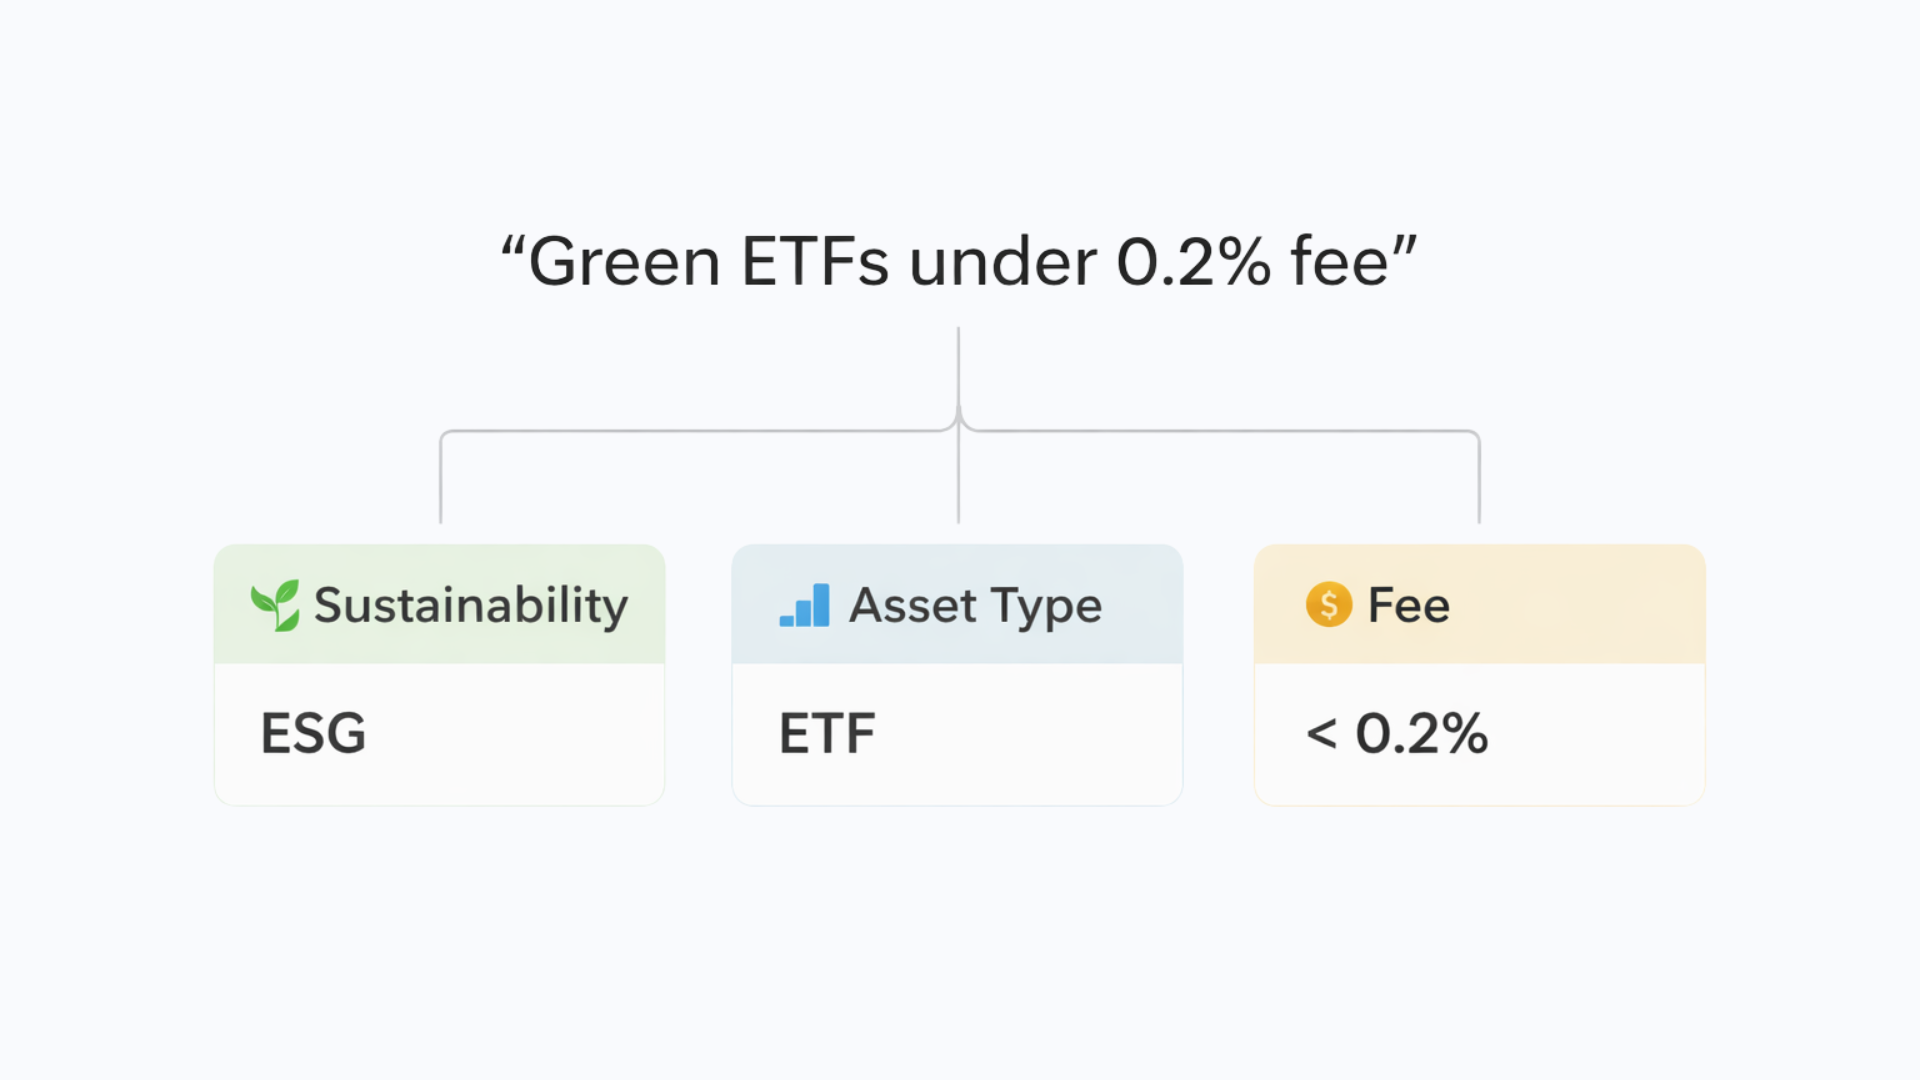Click the gold dollar coin icon
Viewport: 1920px width, 1080px height.
coord(1329,605)
